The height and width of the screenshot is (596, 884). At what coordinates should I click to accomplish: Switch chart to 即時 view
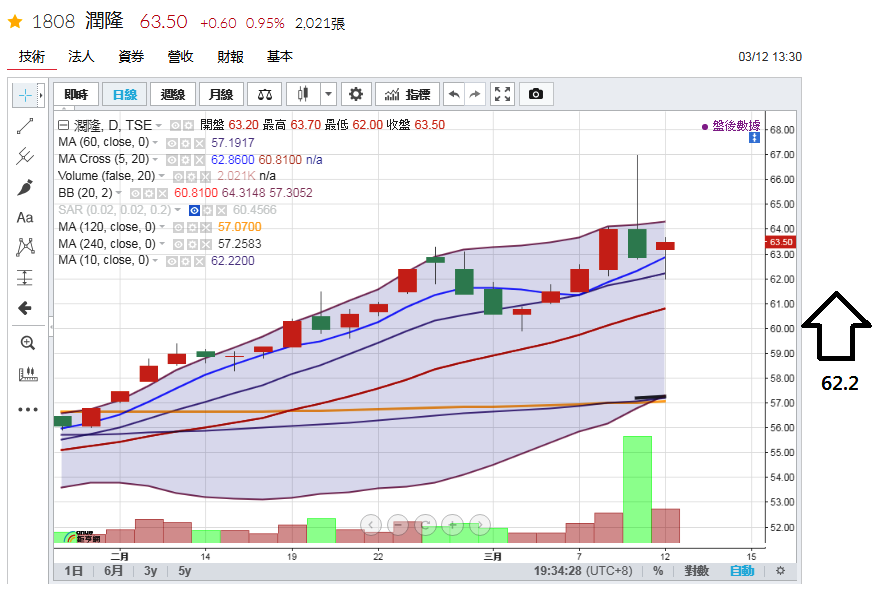click(x=76, y=94)
